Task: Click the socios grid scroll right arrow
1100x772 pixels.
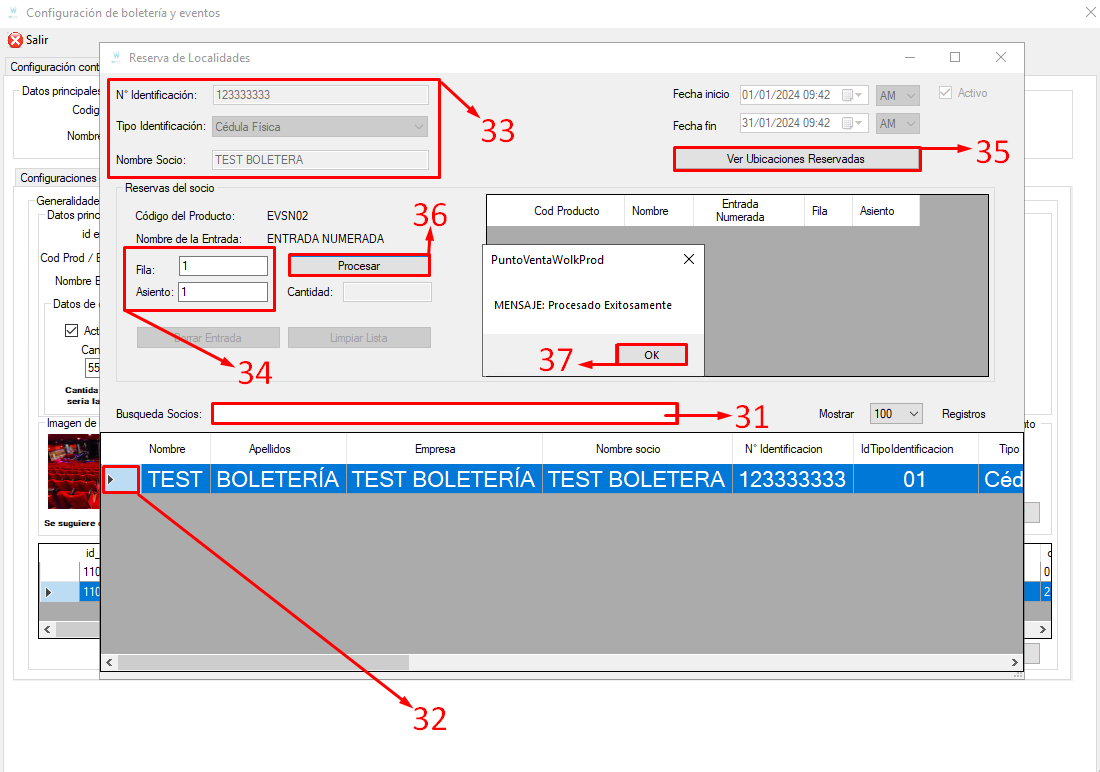Action: coord(1014,662)
